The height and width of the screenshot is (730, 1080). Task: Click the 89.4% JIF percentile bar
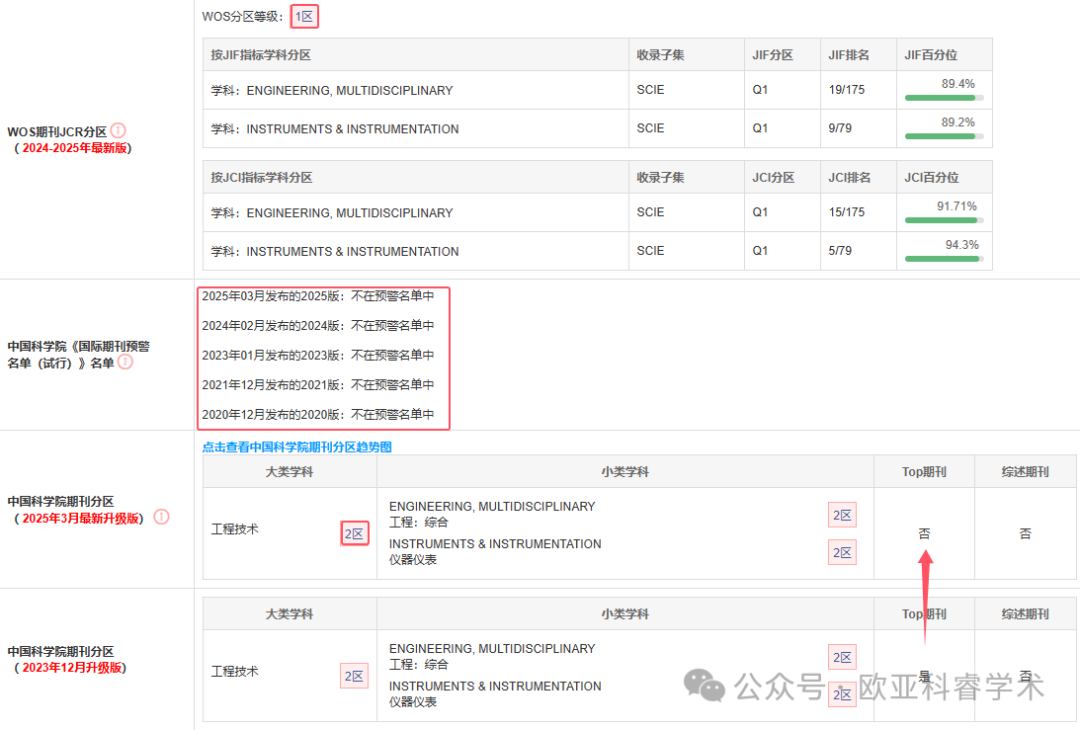tap(944, 98)
